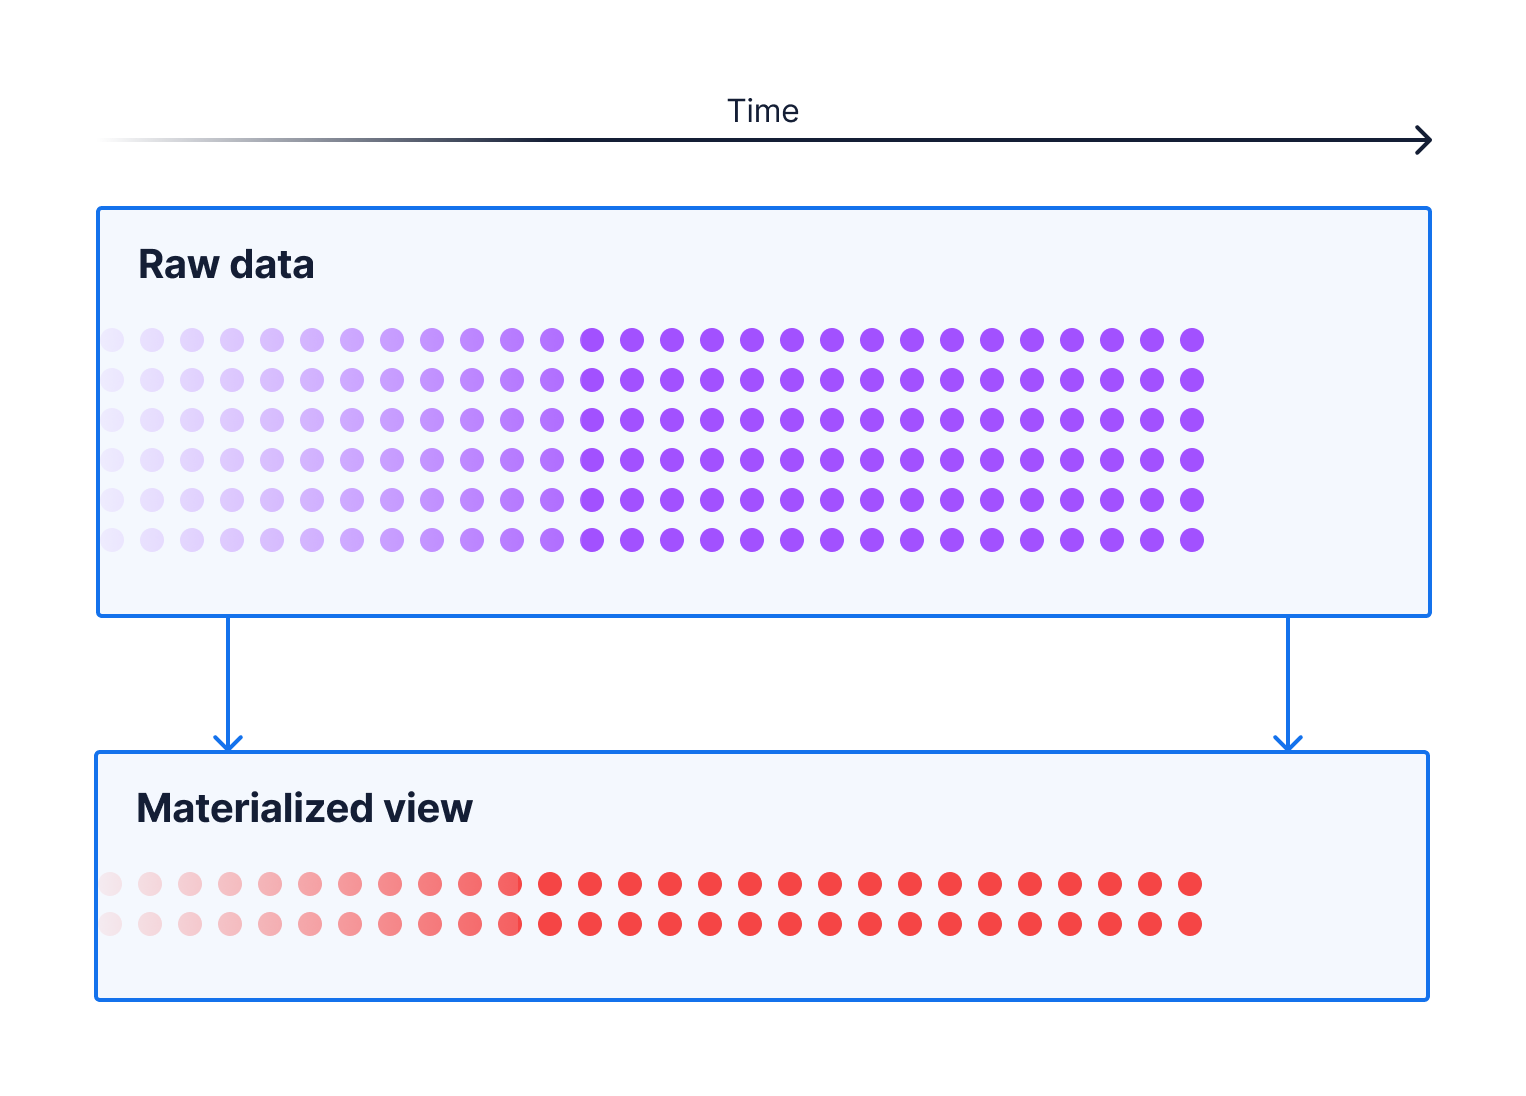Click bottom-right red dot in Materialized view

pos(1190,924)
